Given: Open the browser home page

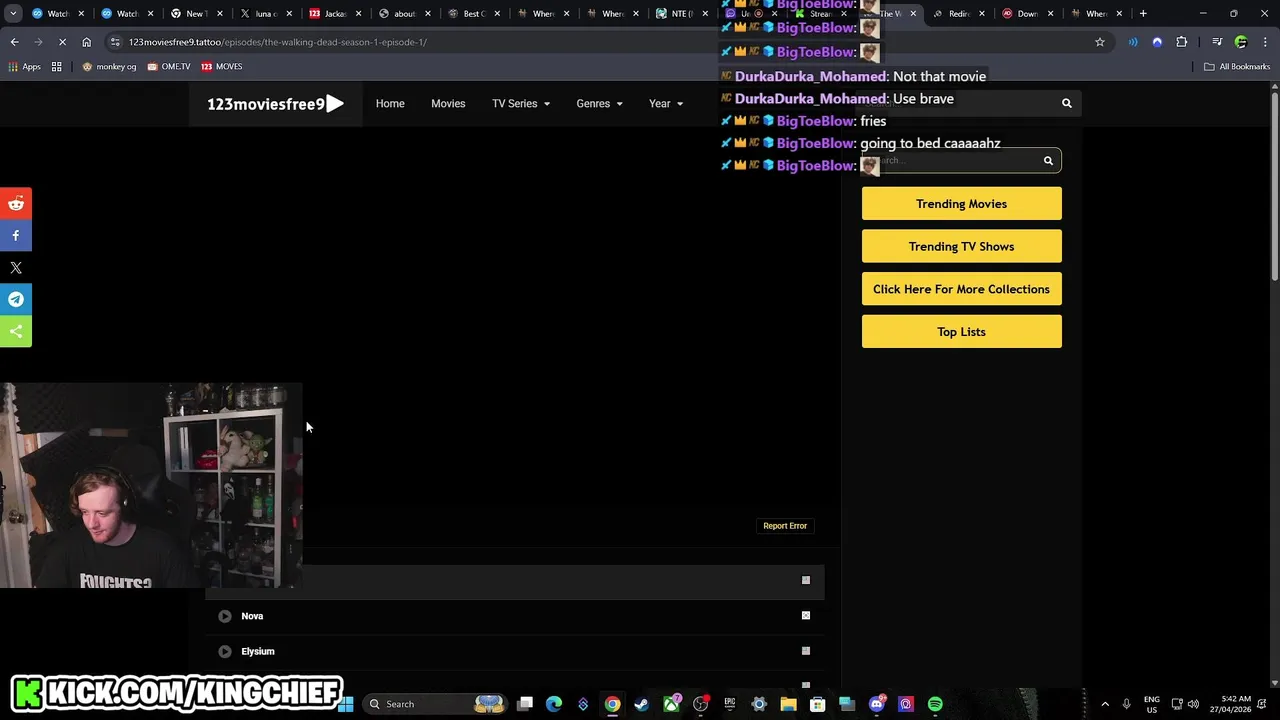Looking at the screenshot, I should tap(86, 42).
